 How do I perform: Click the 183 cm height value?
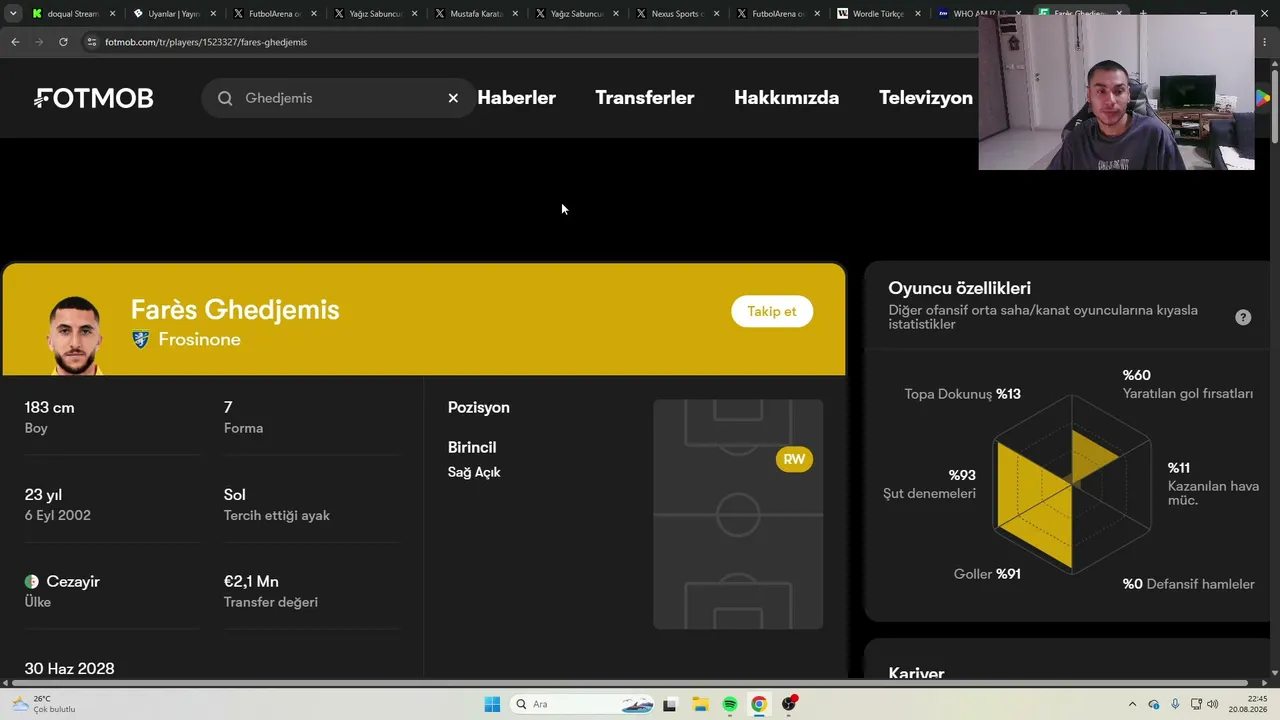(x=49, y=408)
